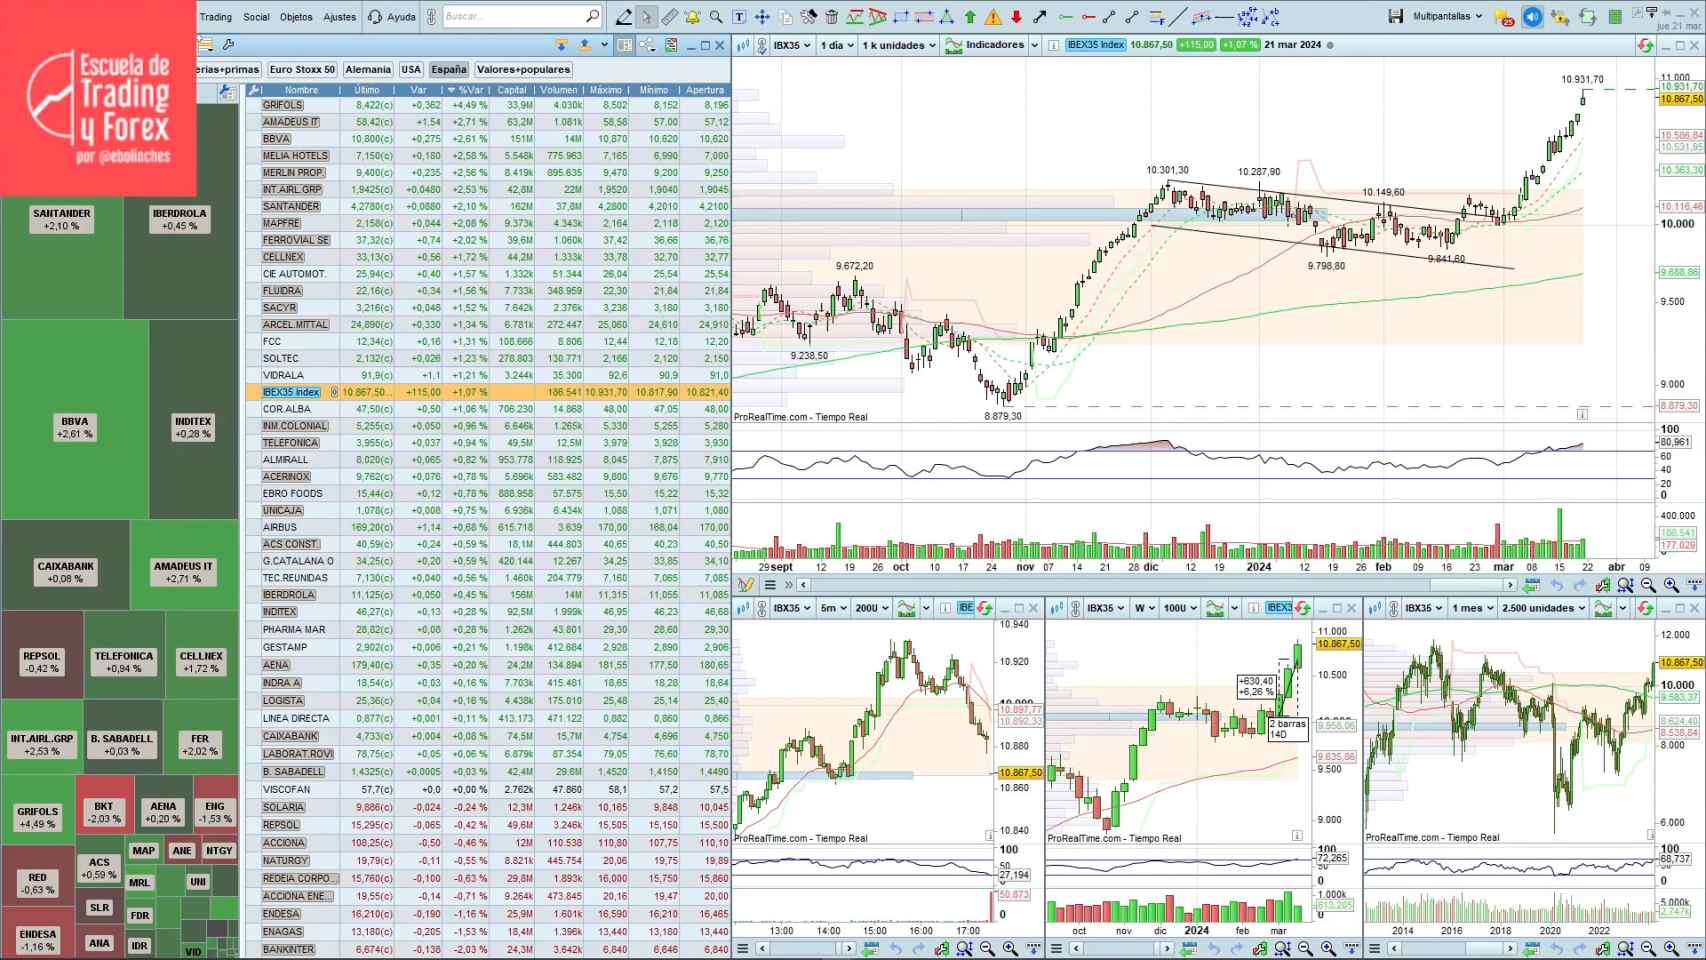Choose the red horizontal line tool
The image size is (1706, 960).
click(1088, 16)
